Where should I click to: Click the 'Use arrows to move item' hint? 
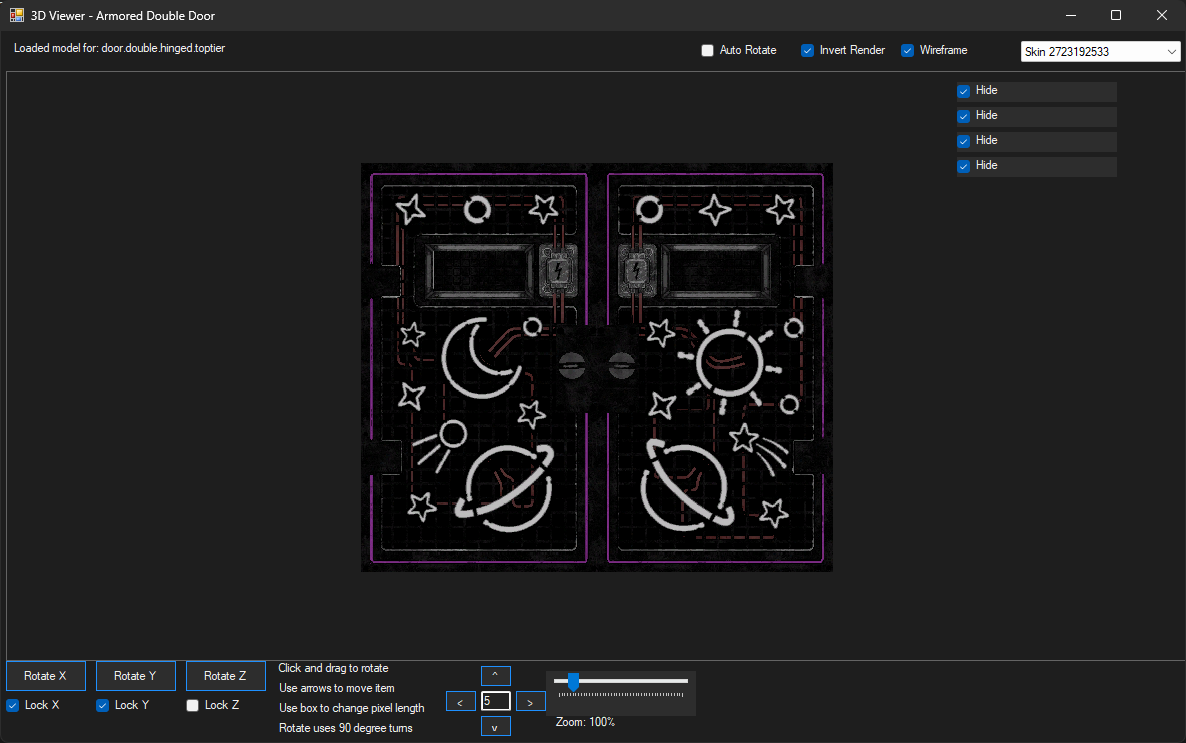coord(337,688)
